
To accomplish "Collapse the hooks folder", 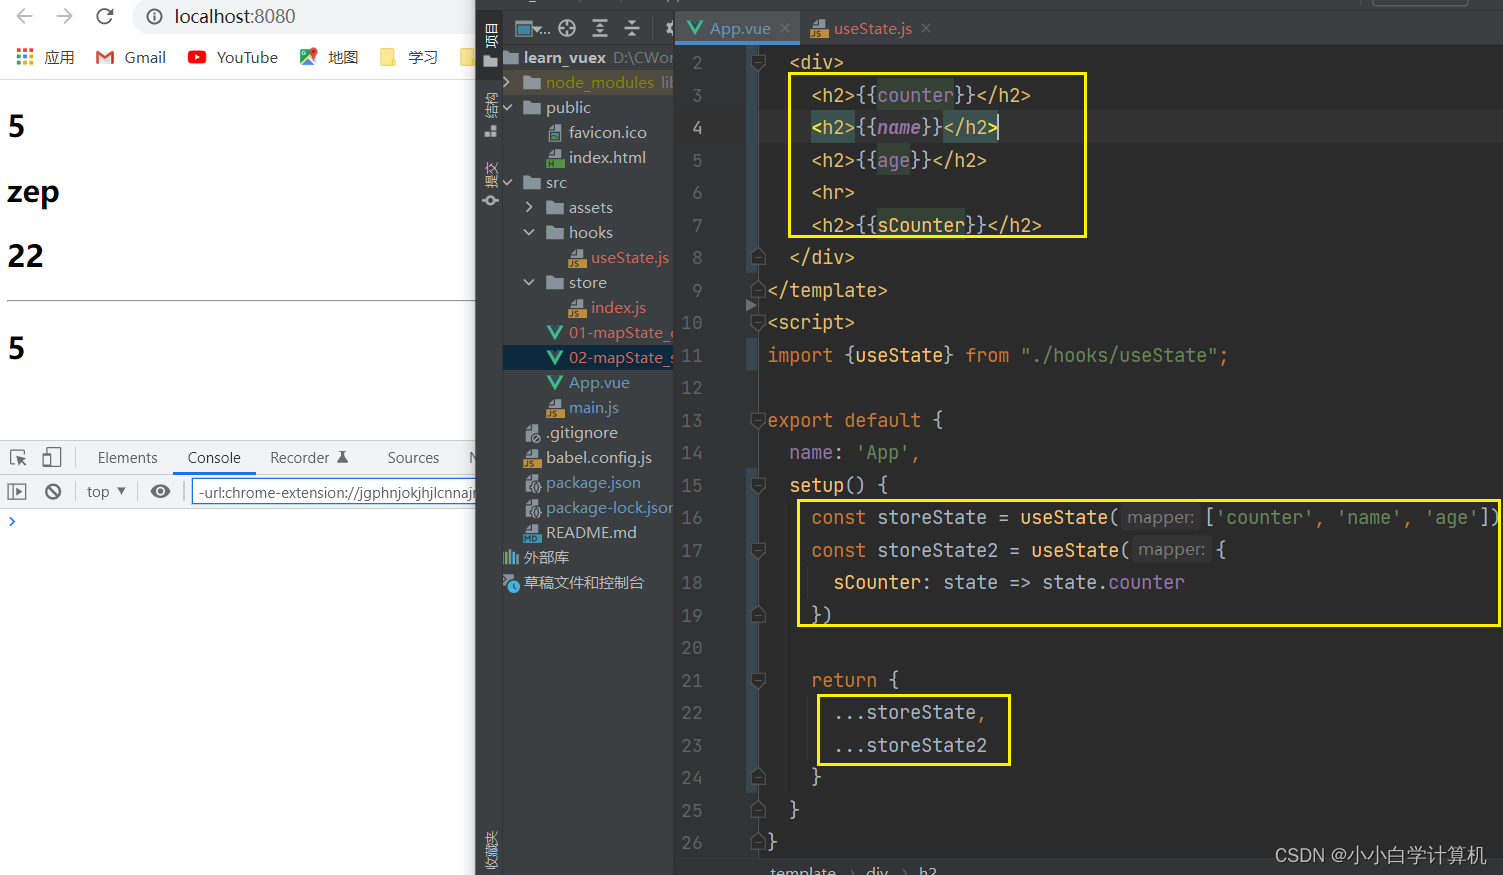I will [x=529, y=232].
